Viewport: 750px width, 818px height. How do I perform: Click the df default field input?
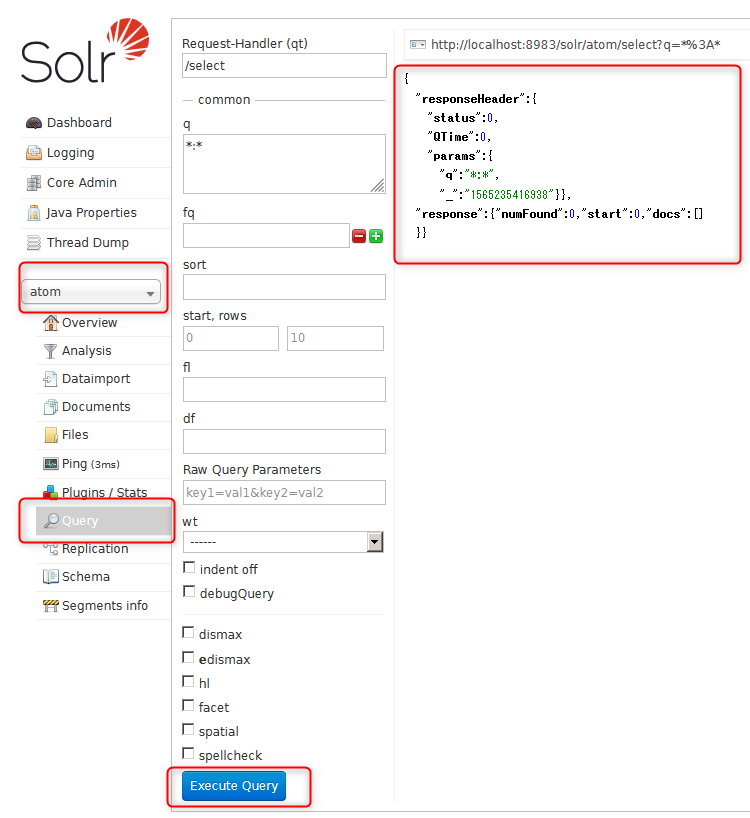click(284, 441)
